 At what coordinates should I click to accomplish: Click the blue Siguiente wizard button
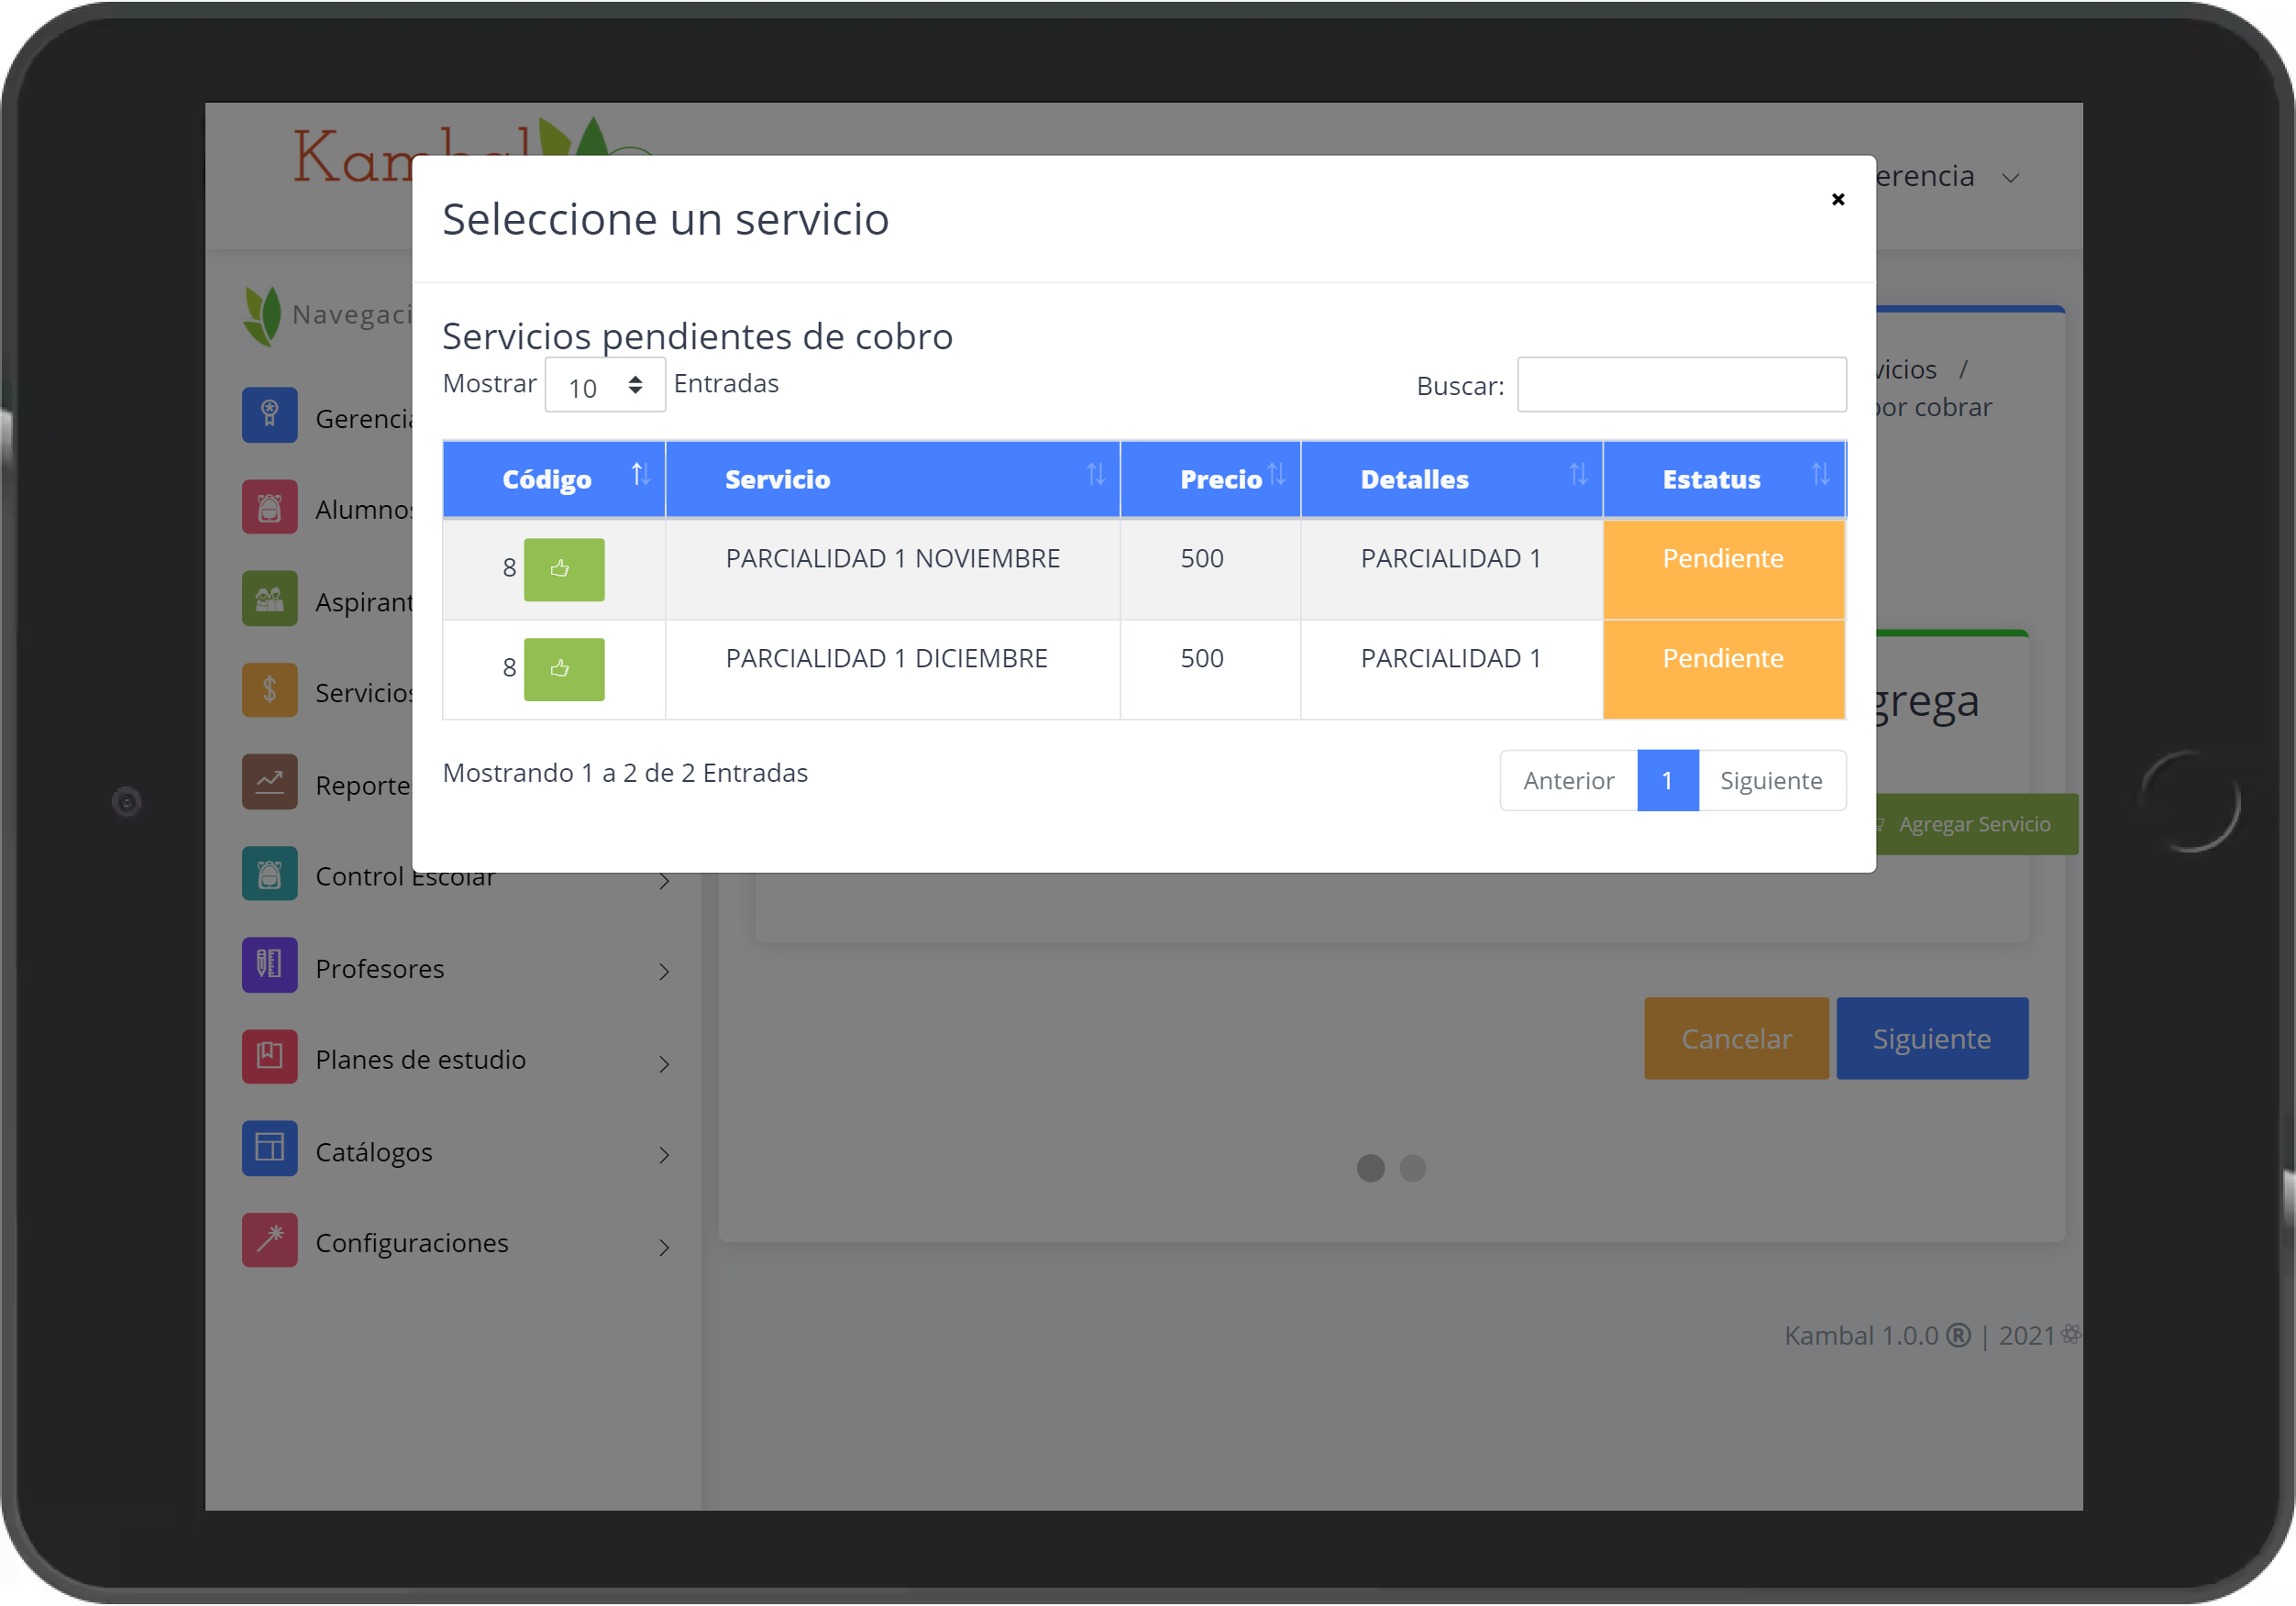(x=1933, y=1039)
